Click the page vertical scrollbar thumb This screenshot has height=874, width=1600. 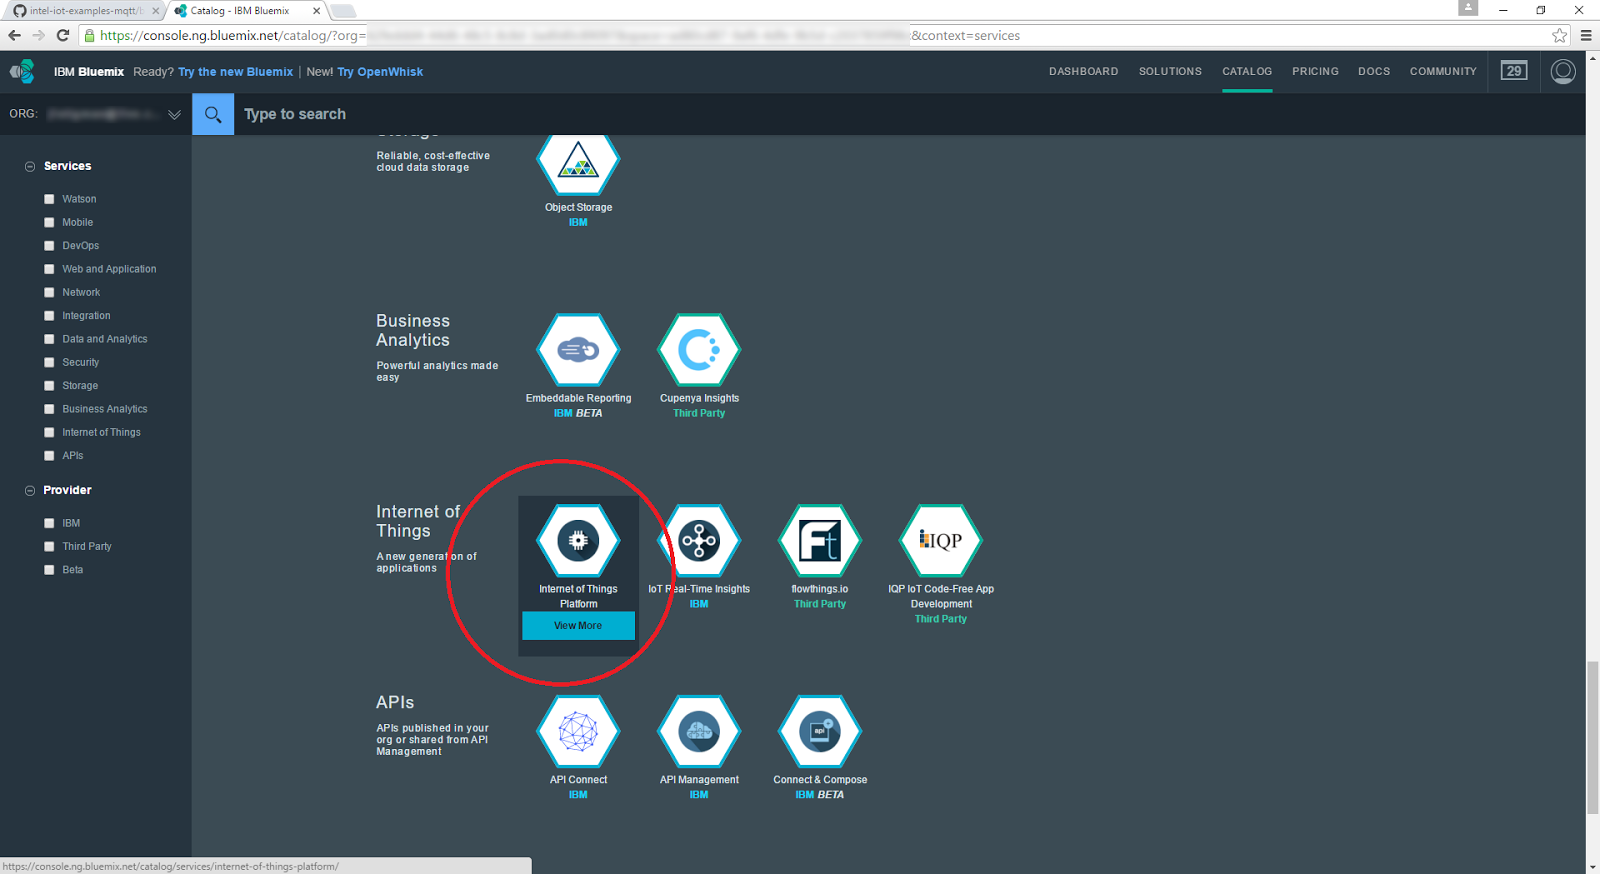[1592, 738]
